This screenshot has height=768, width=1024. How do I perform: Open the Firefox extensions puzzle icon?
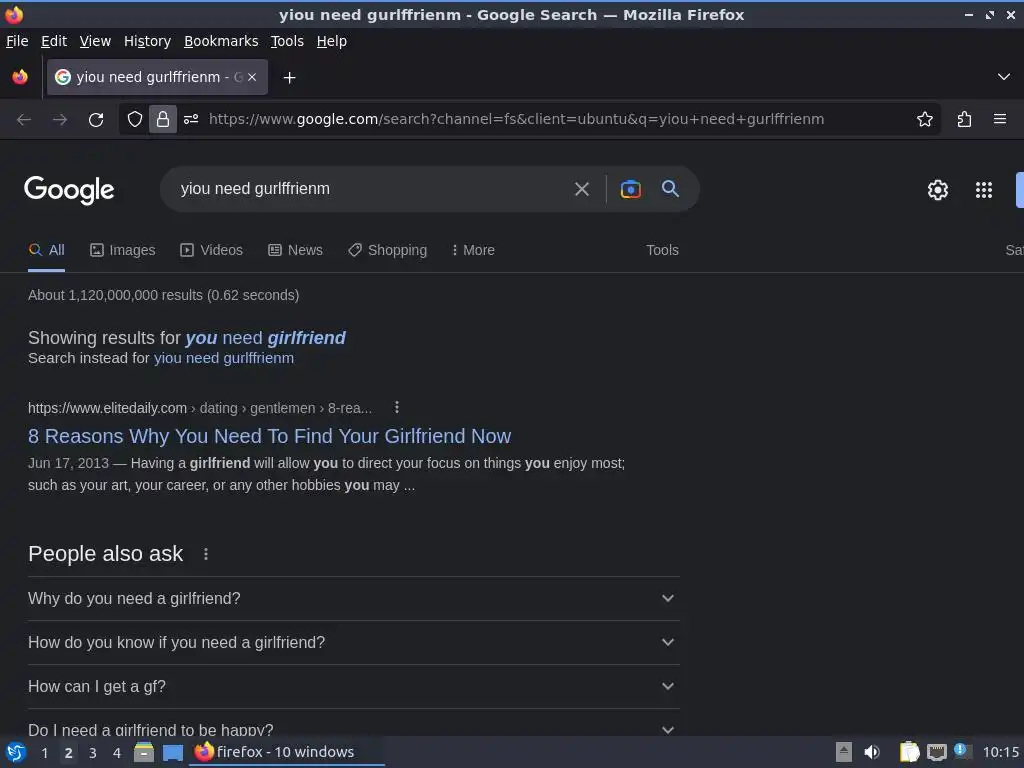964,119
